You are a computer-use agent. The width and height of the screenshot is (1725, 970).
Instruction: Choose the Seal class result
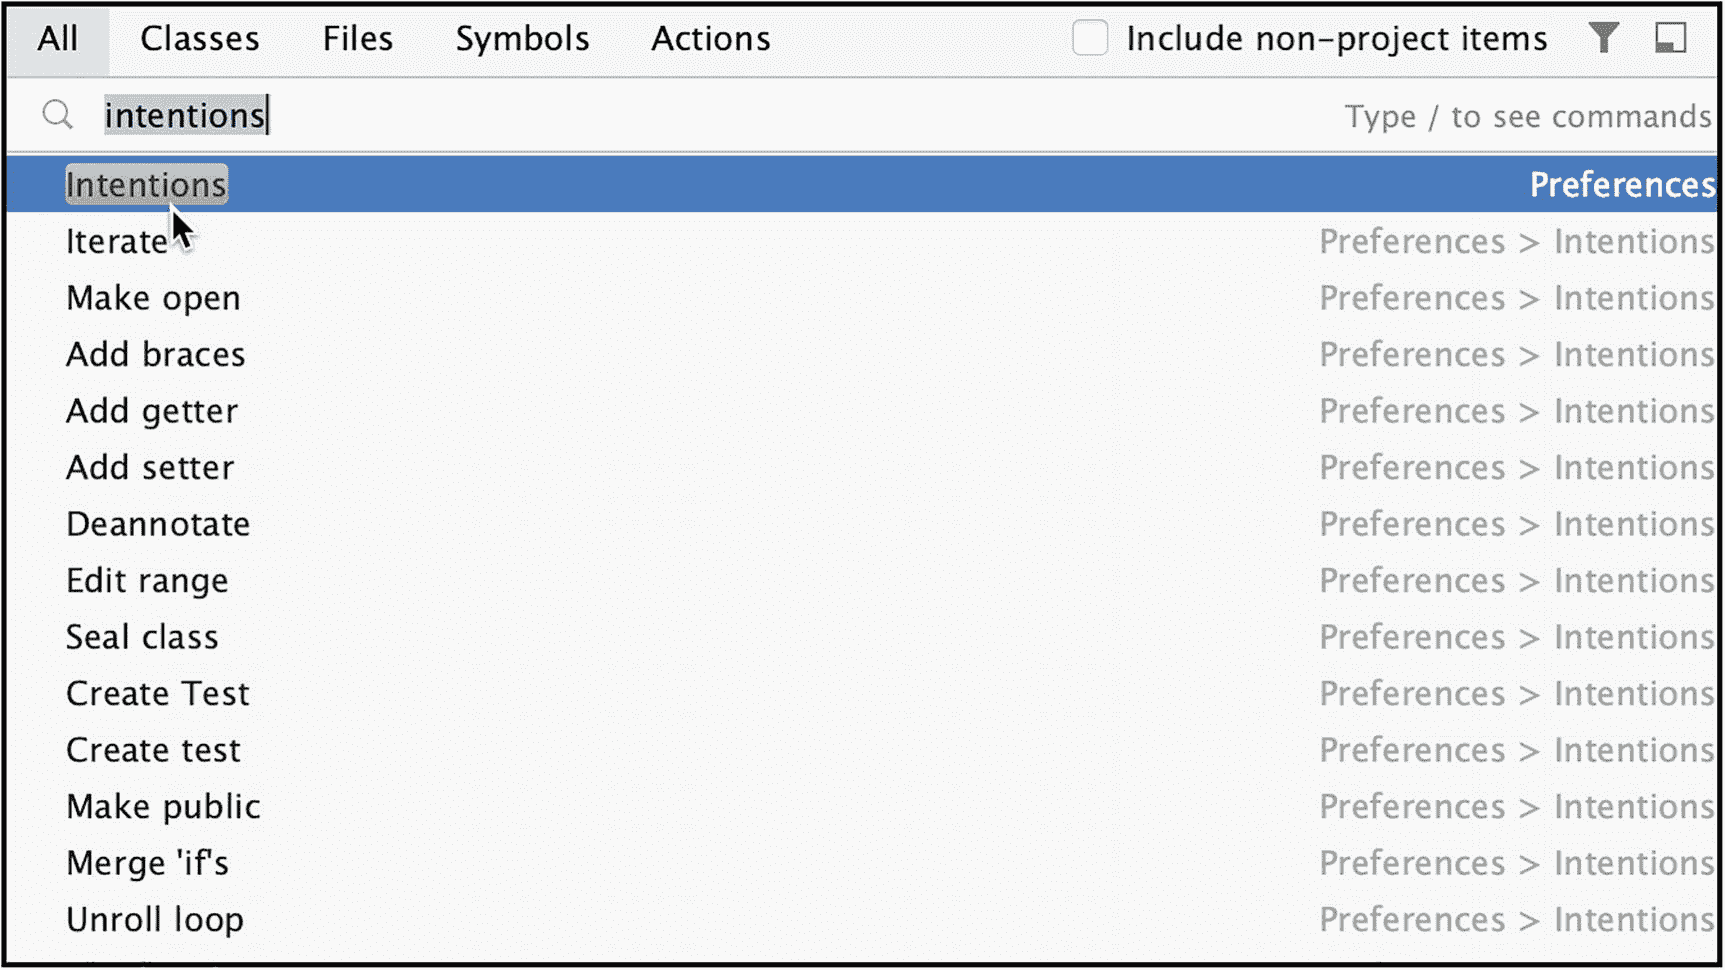click(862, 637)
